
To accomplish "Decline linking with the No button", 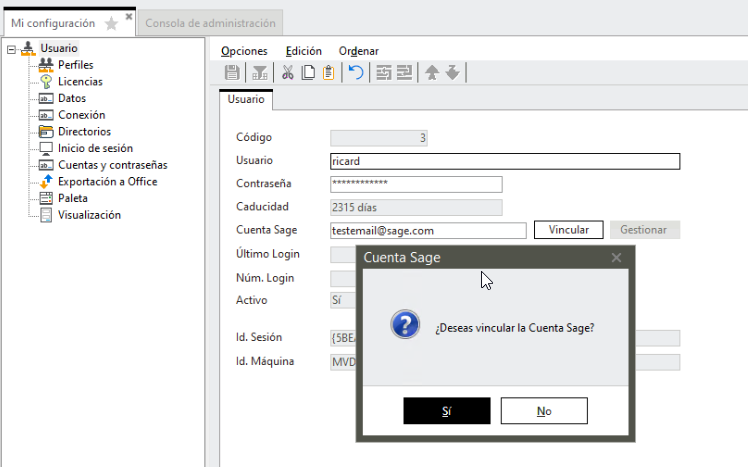I will click(x=544, y=411).
